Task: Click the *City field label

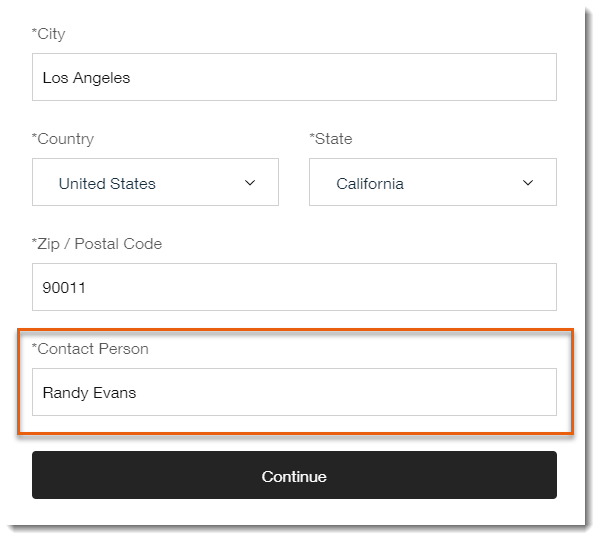Action: 49,34
